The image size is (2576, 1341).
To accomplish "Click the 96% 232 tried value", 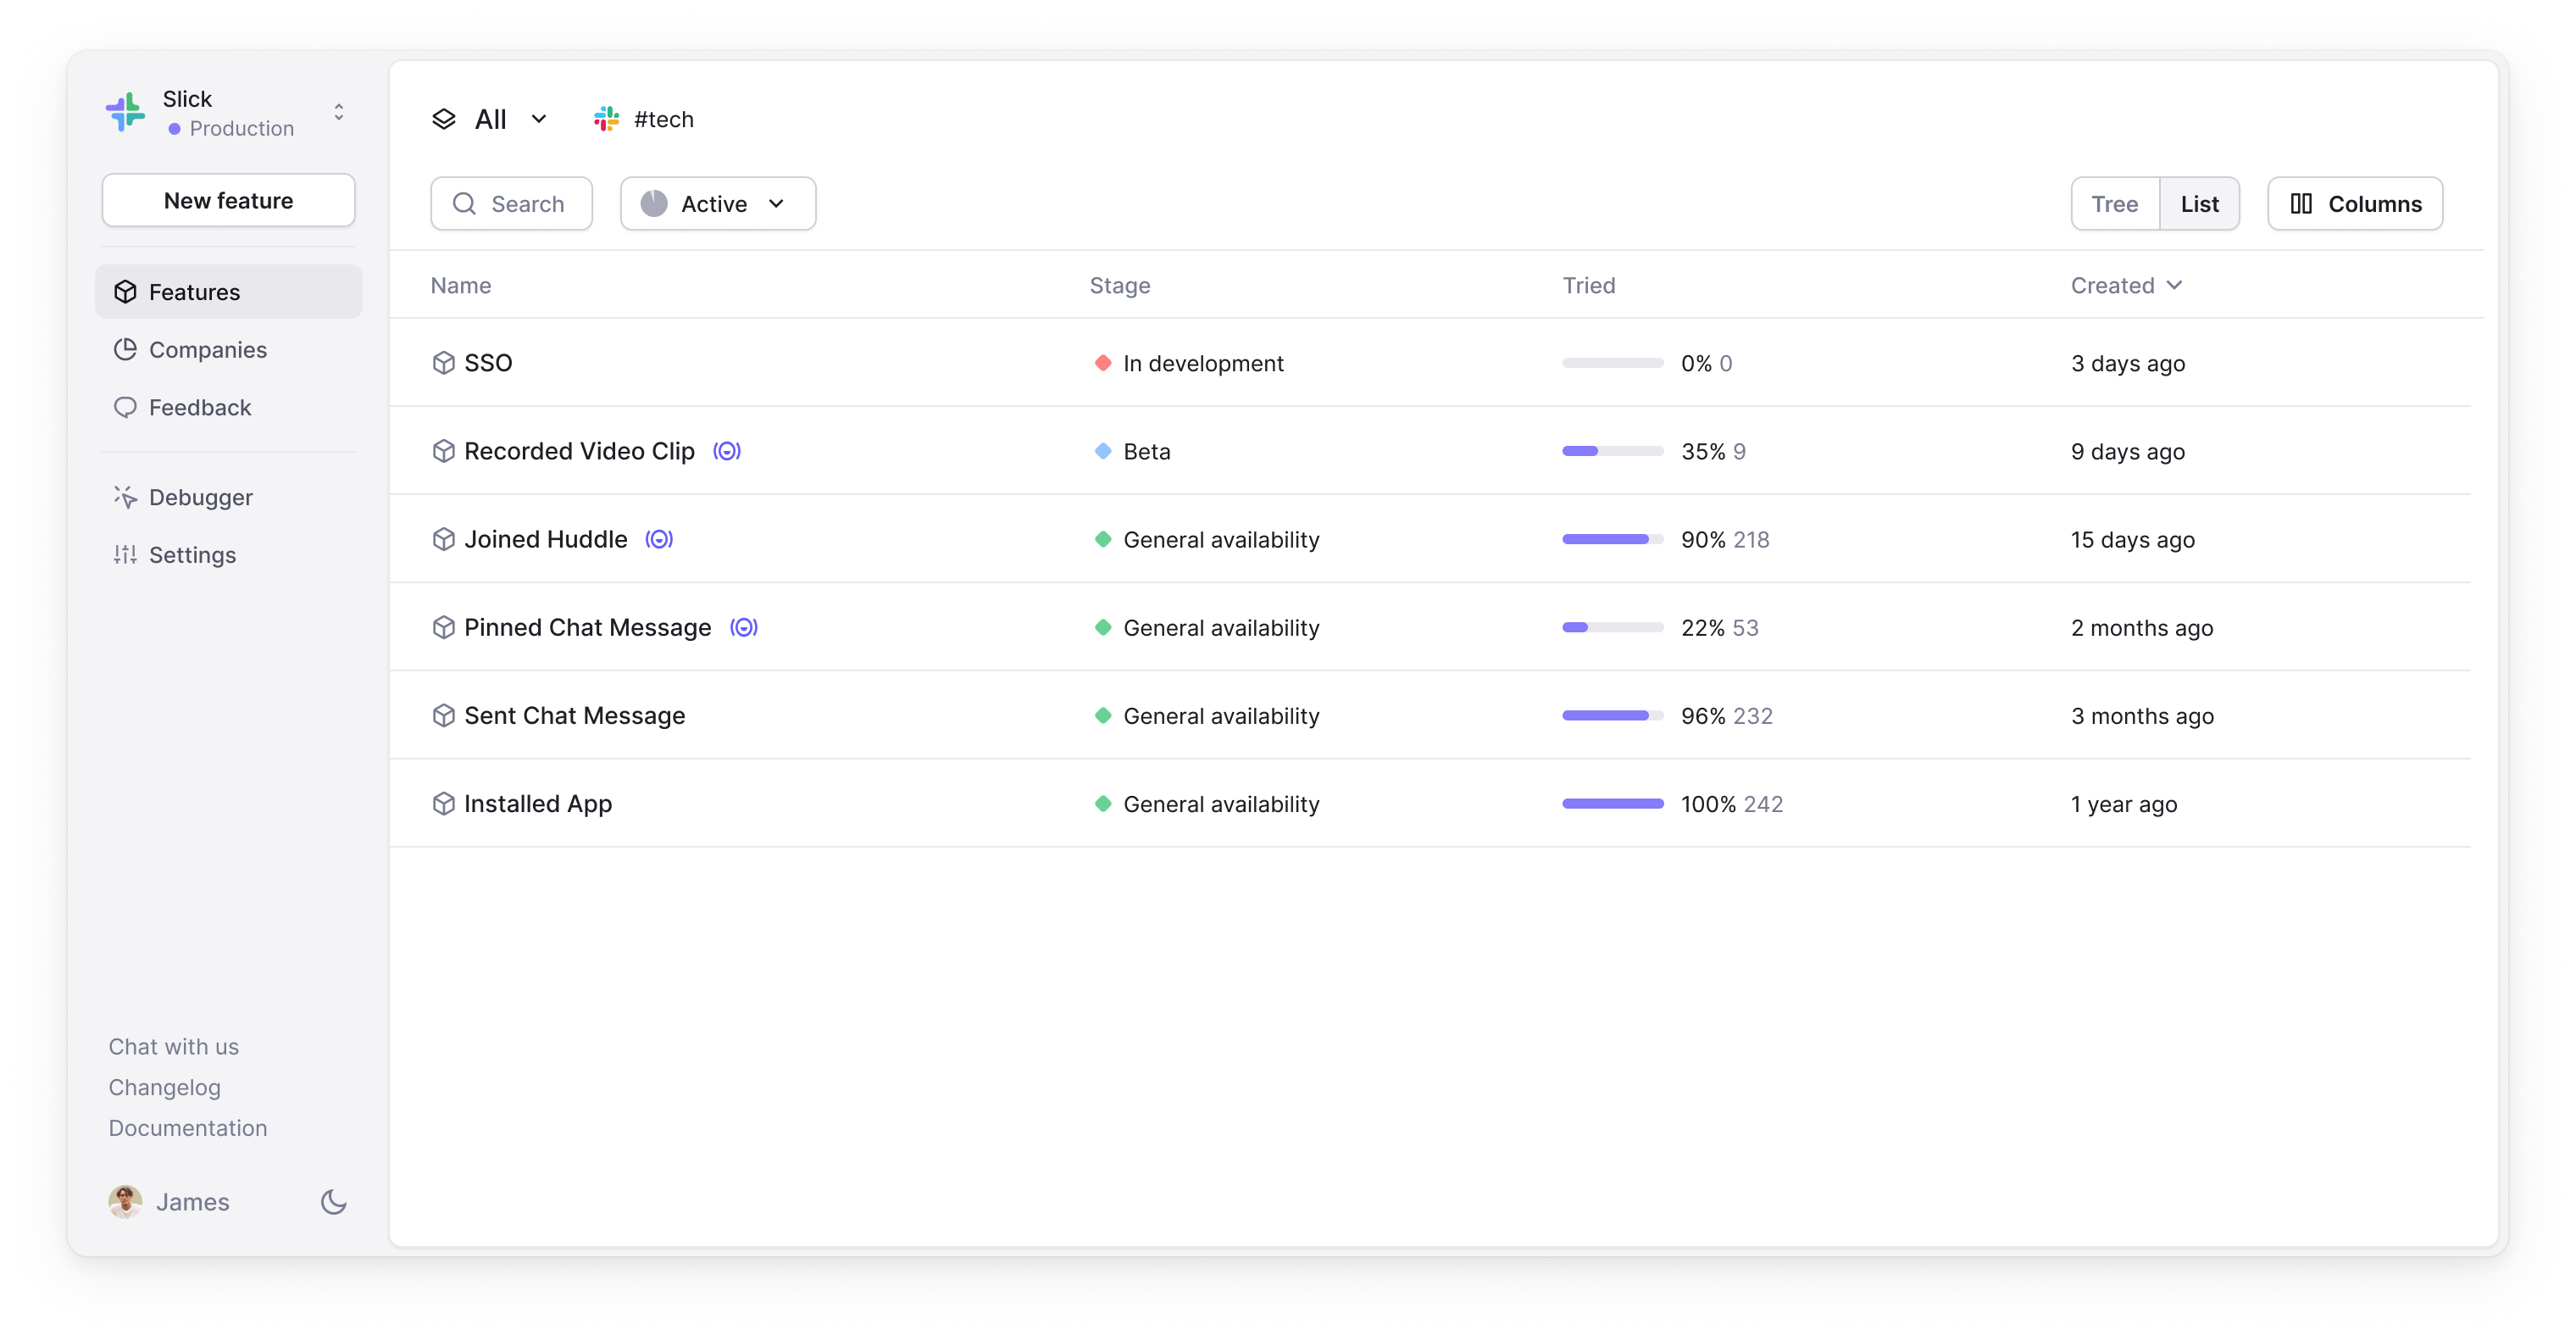I will click(1727, 716).
